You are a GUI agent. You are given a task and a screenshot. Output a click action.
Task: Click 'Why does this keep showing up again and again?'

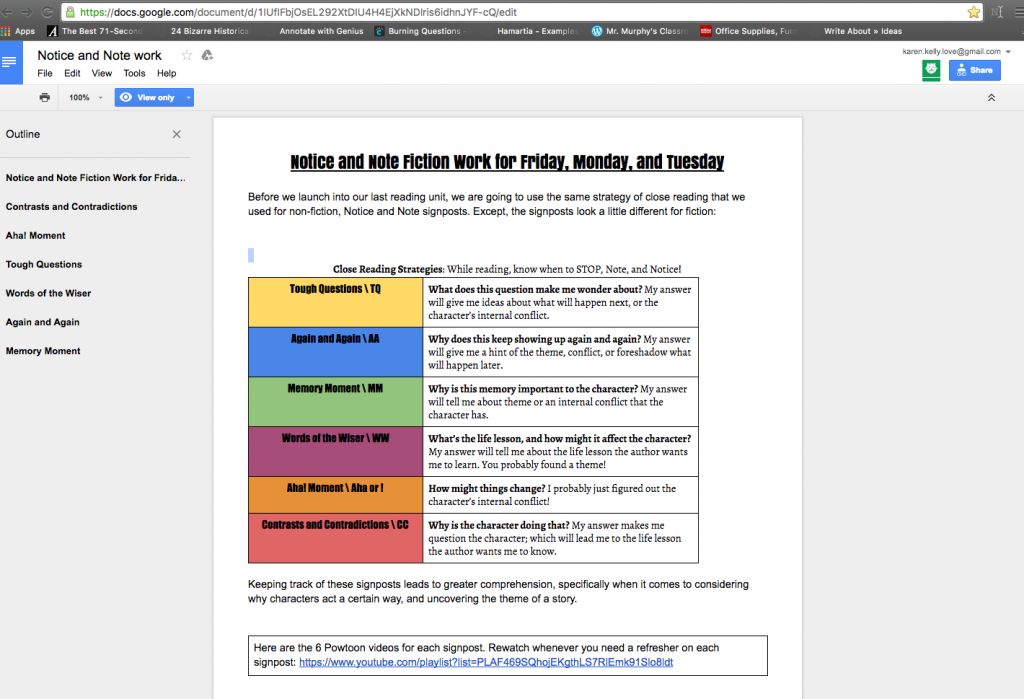click(534, 339)
